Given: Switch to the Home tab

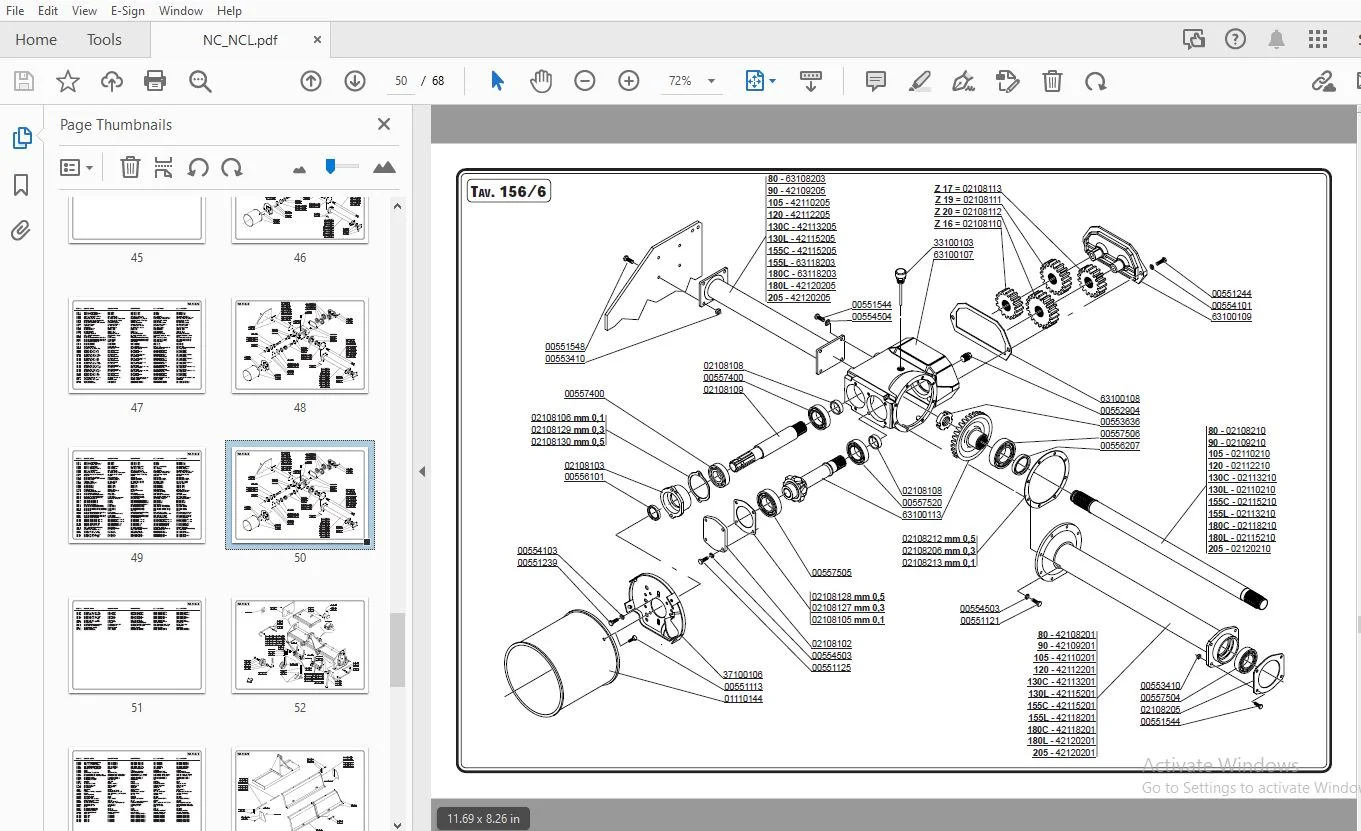Looking at the screenshot, I should pos(36,40).
